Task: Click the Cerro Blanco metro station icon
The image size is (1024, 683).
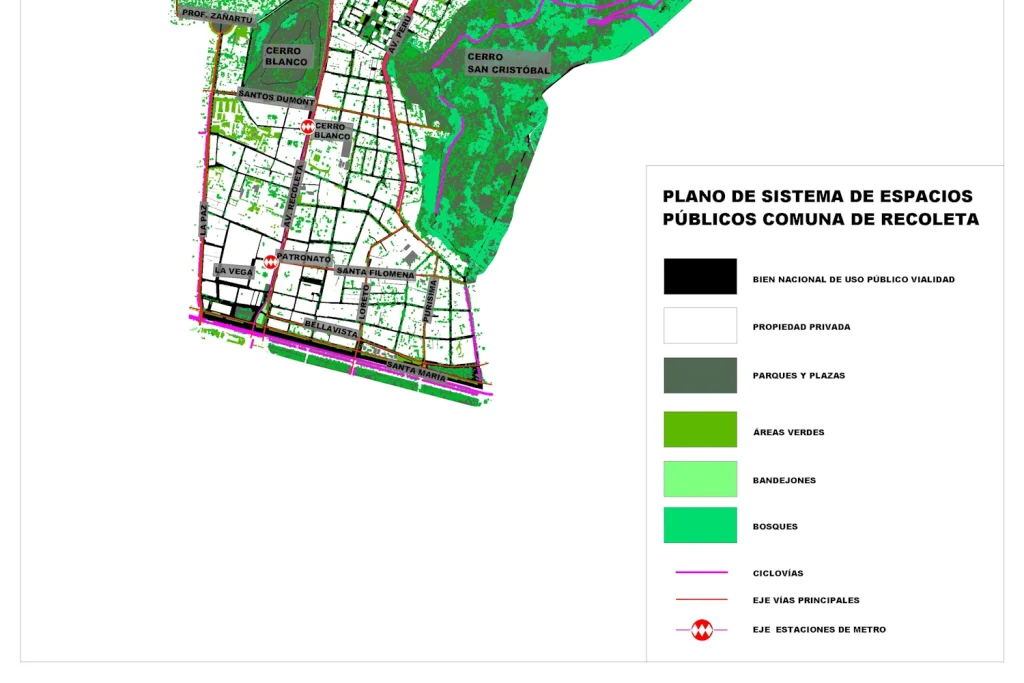Action: point(308,127)
